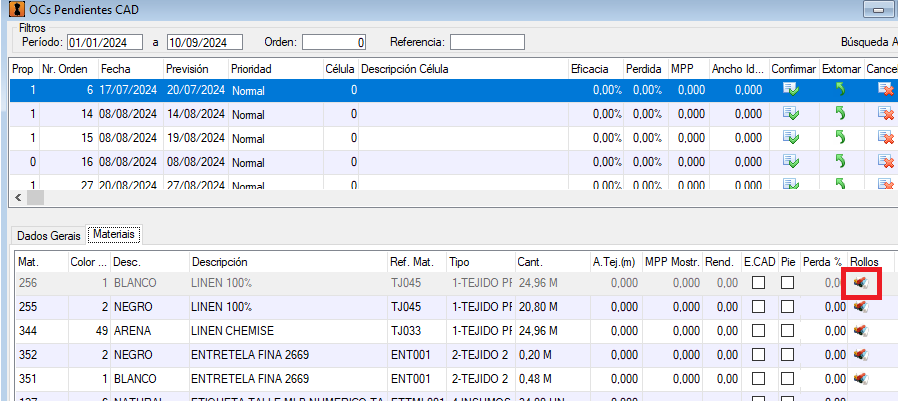Image resolution: width=898 pixels, height=401 pixels.
Task: Select order row dated 17/07/2024
Action: [452, 90]
